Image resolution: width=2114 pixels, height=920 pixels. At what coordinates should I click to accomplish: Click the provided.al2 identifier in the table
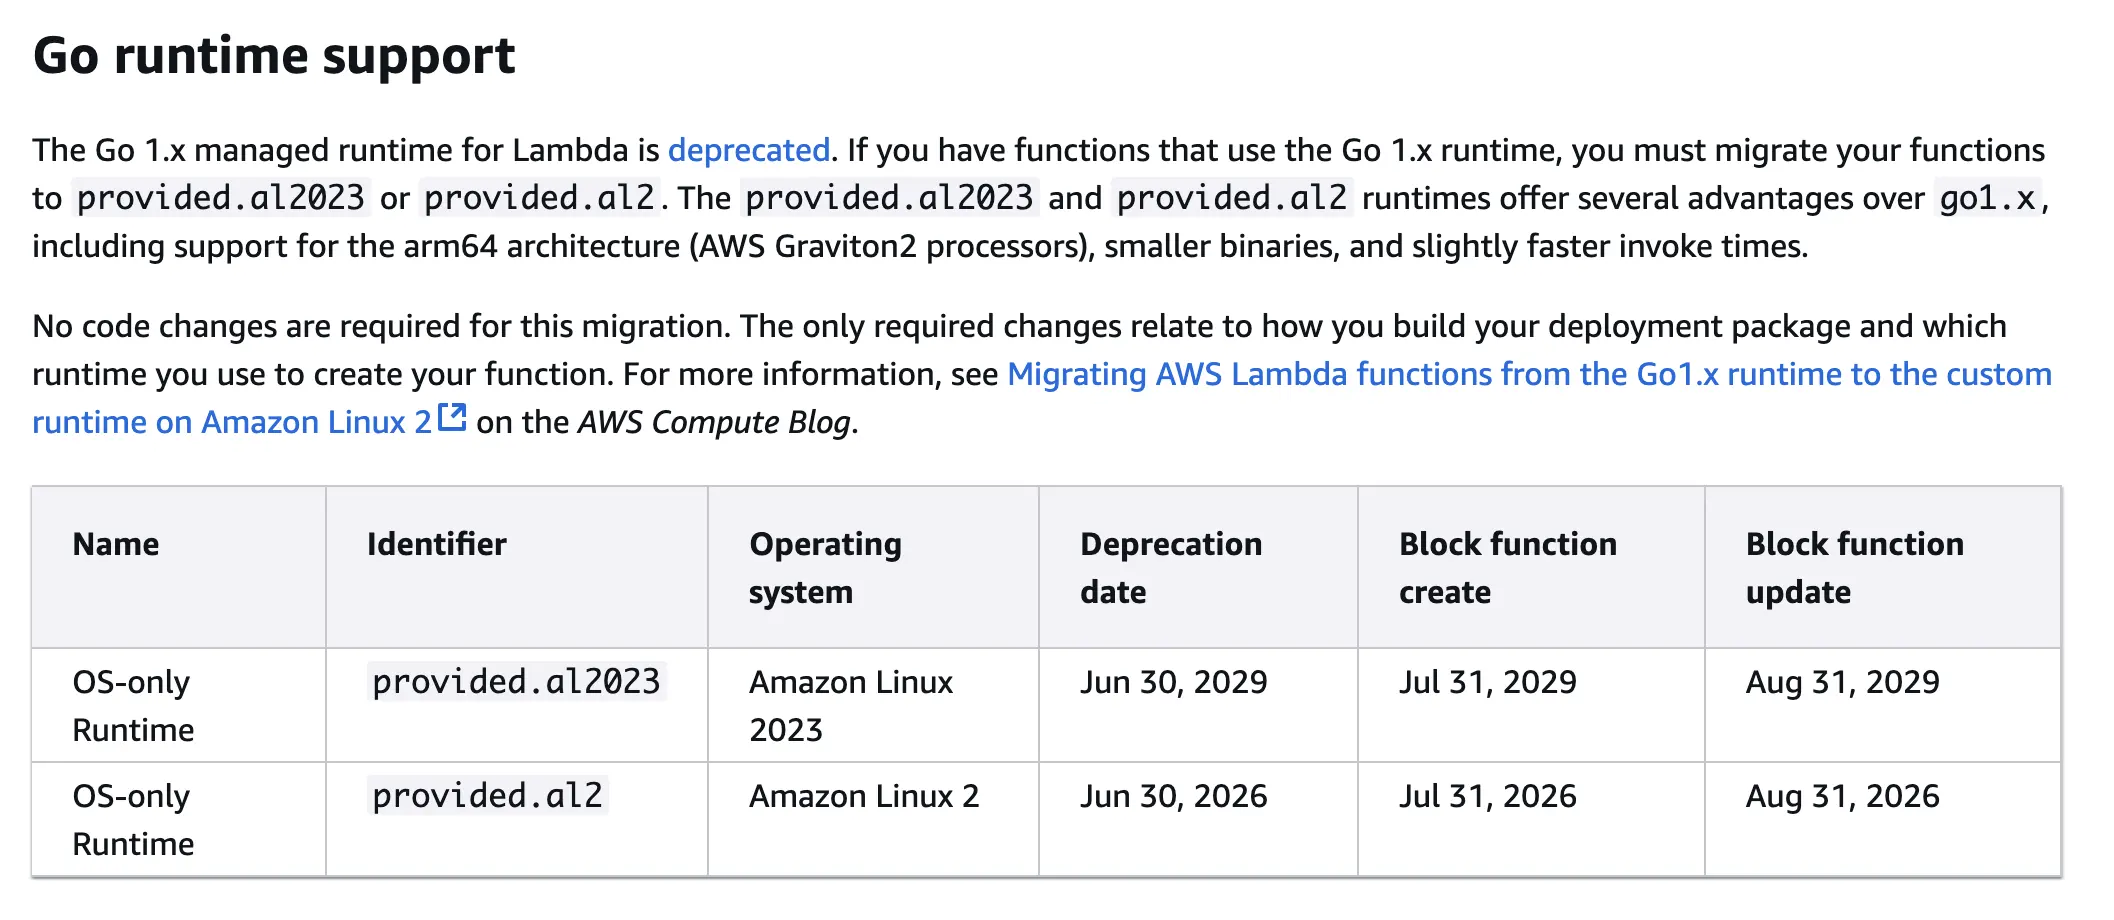[x=487, y=796]
